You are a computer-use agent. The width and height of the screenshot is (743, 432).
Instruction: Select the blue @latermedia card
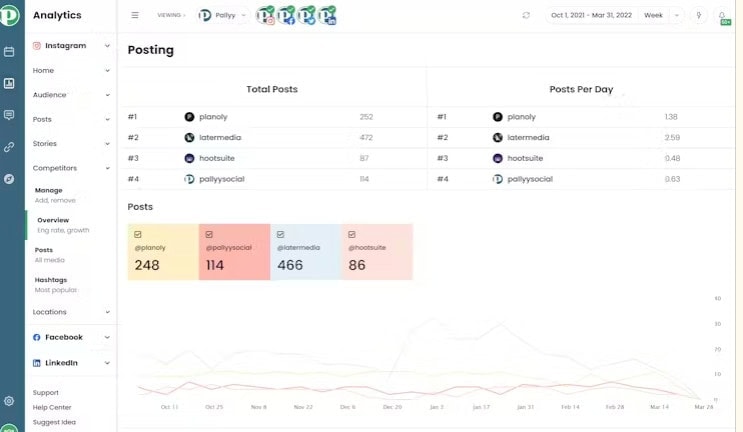coord(306,252)
